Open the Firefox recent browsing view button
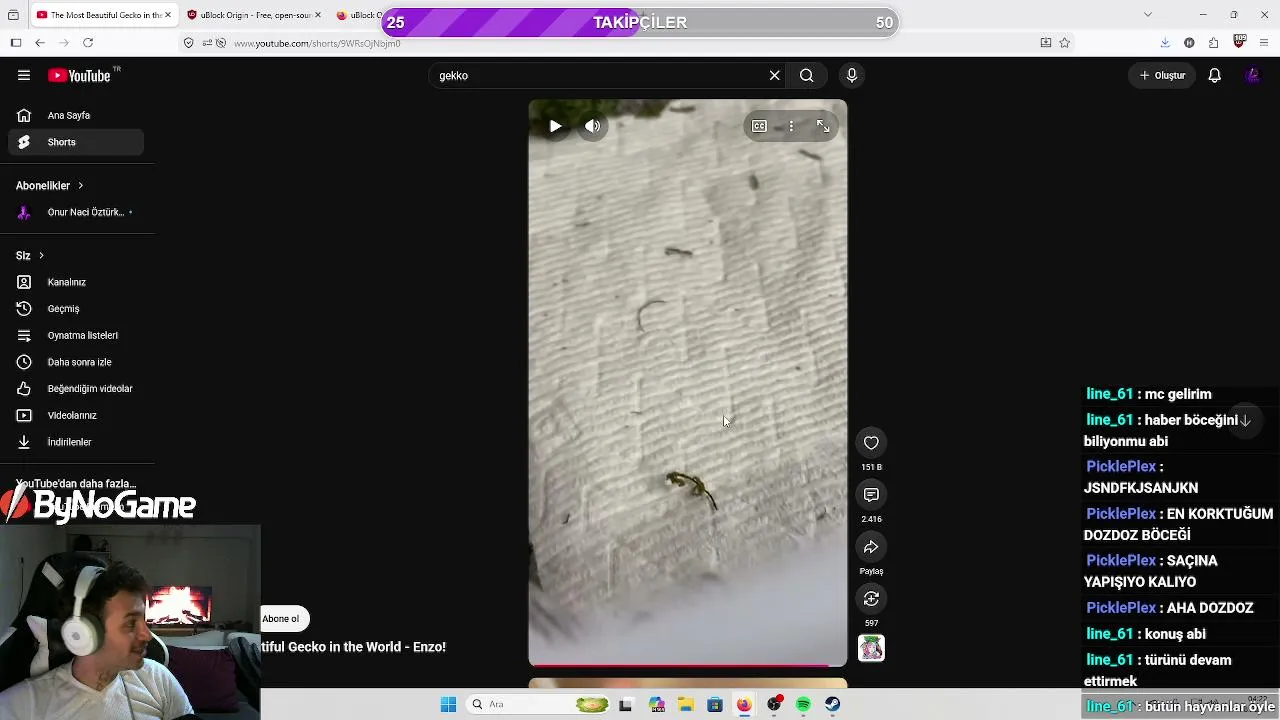This screenshot has width=1280, height=720. pyautogui.click(x=12, y=15)
